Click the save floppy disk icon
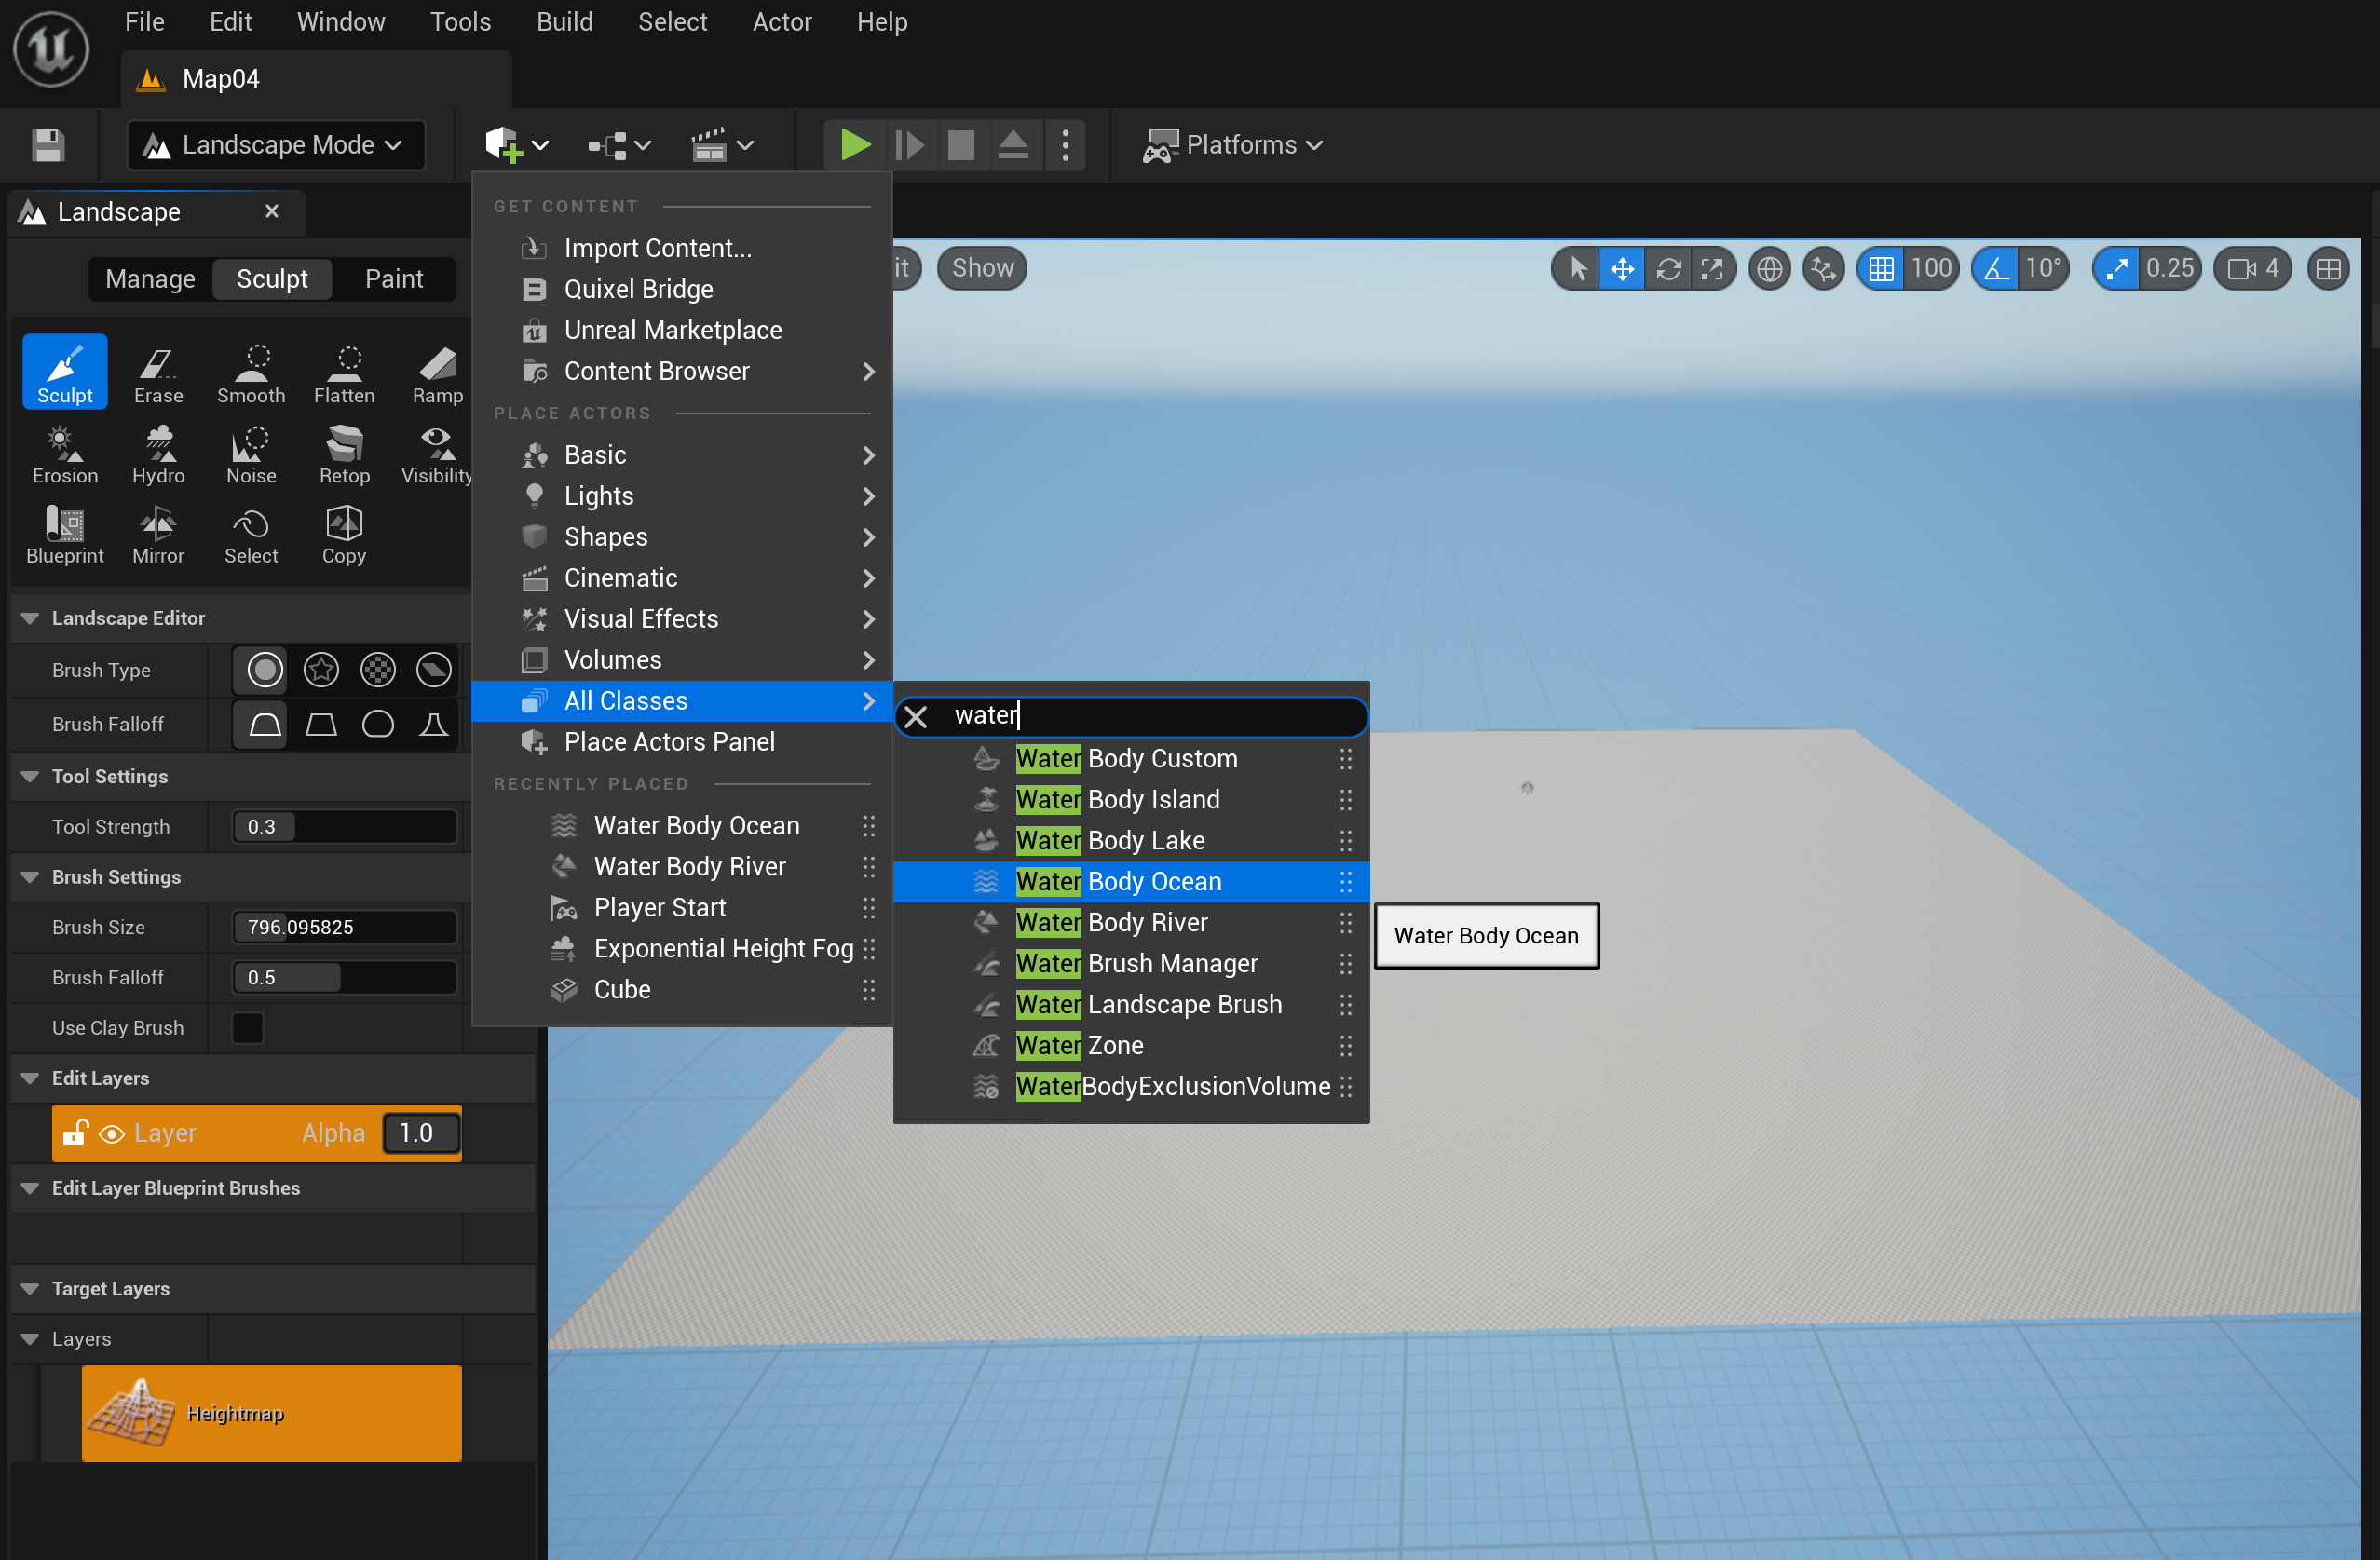The height and width of the screenshot is (1560, 2380). [x=47, y=145]
